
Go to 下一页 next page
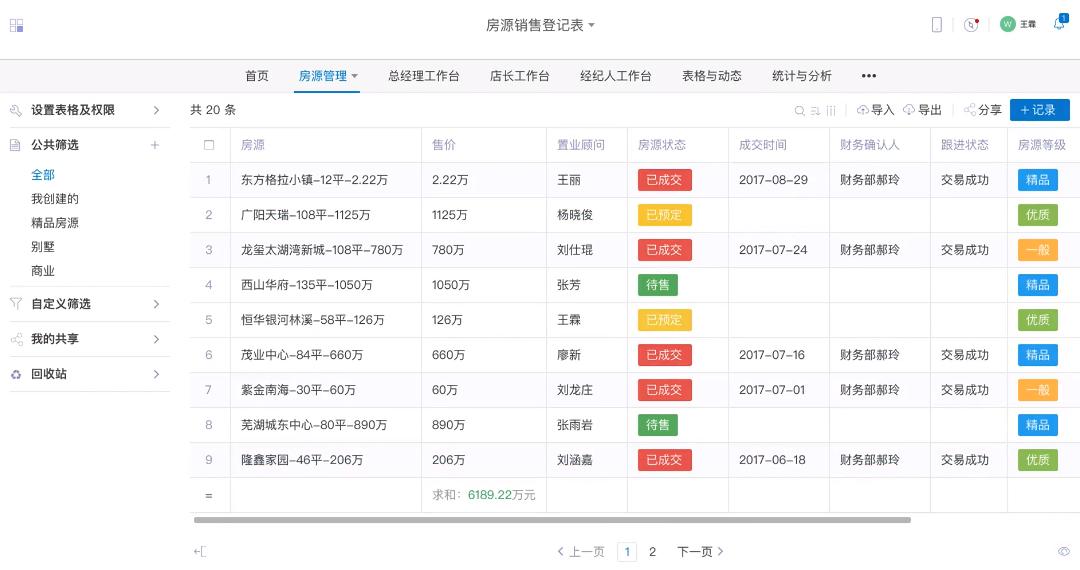[700, 551]
